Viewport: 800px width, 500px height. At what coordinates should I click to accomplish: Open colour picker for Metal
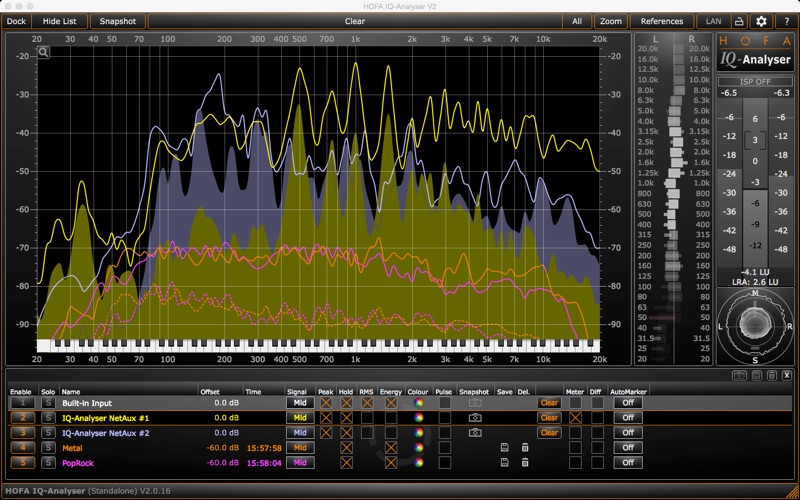pos(418,448)
